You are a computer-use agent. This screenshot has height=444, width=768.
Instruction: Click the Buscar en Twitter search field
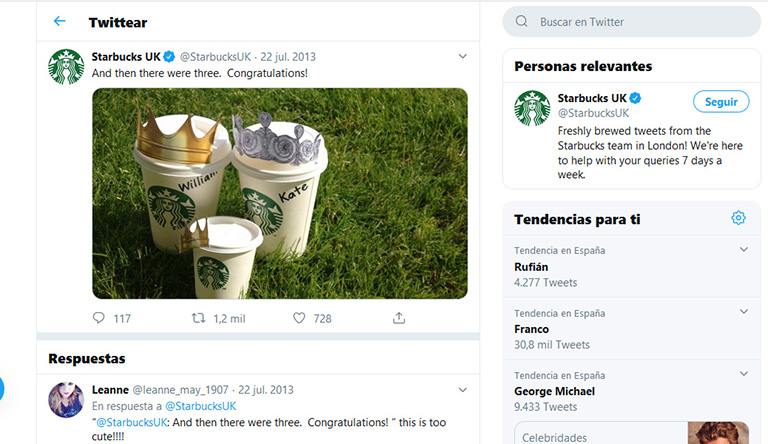tap(640, 22)
